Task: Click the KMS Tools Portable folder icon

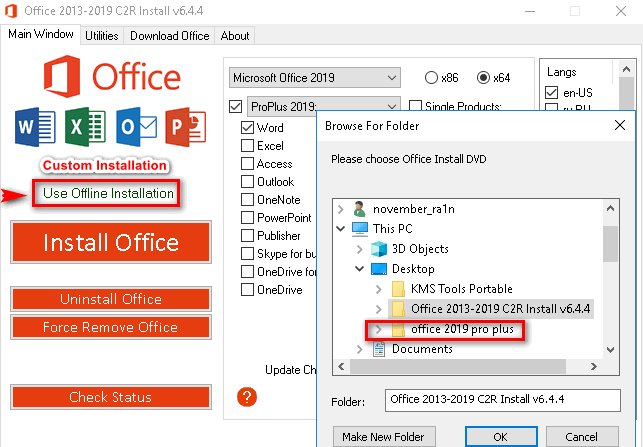Action: (x=398, y=289)
